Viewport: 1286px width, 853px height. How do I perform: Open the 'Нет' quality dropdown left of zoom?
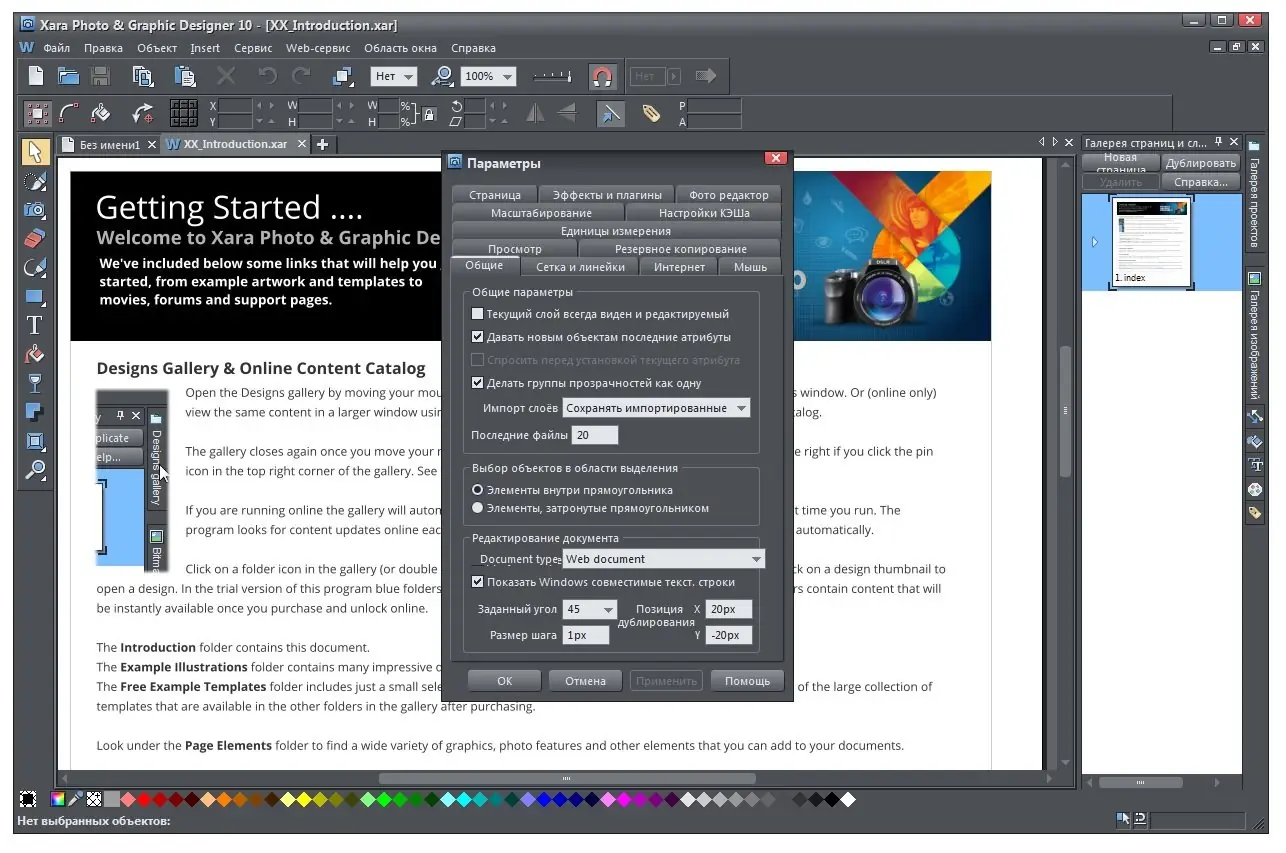(x=395, y=76)
